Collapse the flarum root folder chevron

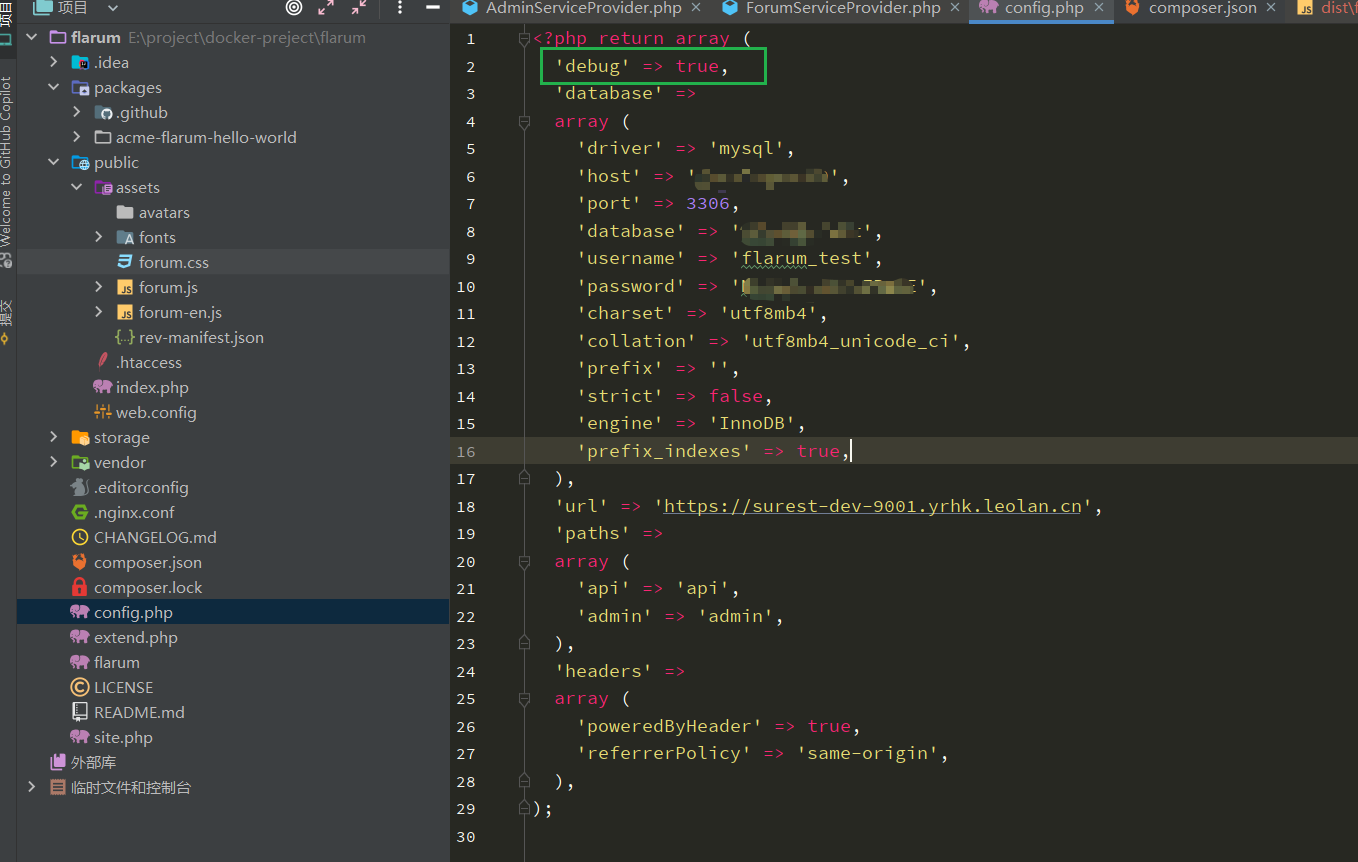[32, 37]
